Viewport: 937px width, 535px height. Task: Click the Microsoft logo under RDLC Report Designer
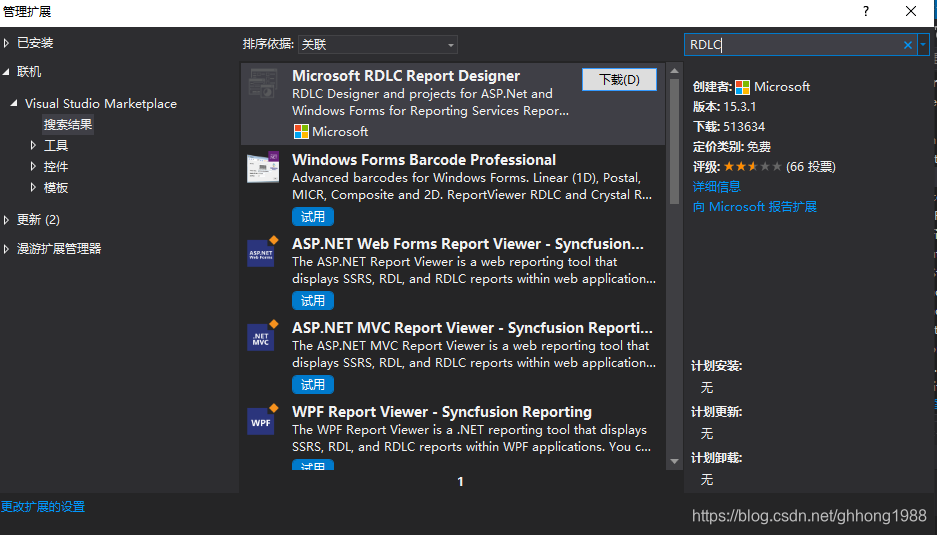tap(301, 132)
